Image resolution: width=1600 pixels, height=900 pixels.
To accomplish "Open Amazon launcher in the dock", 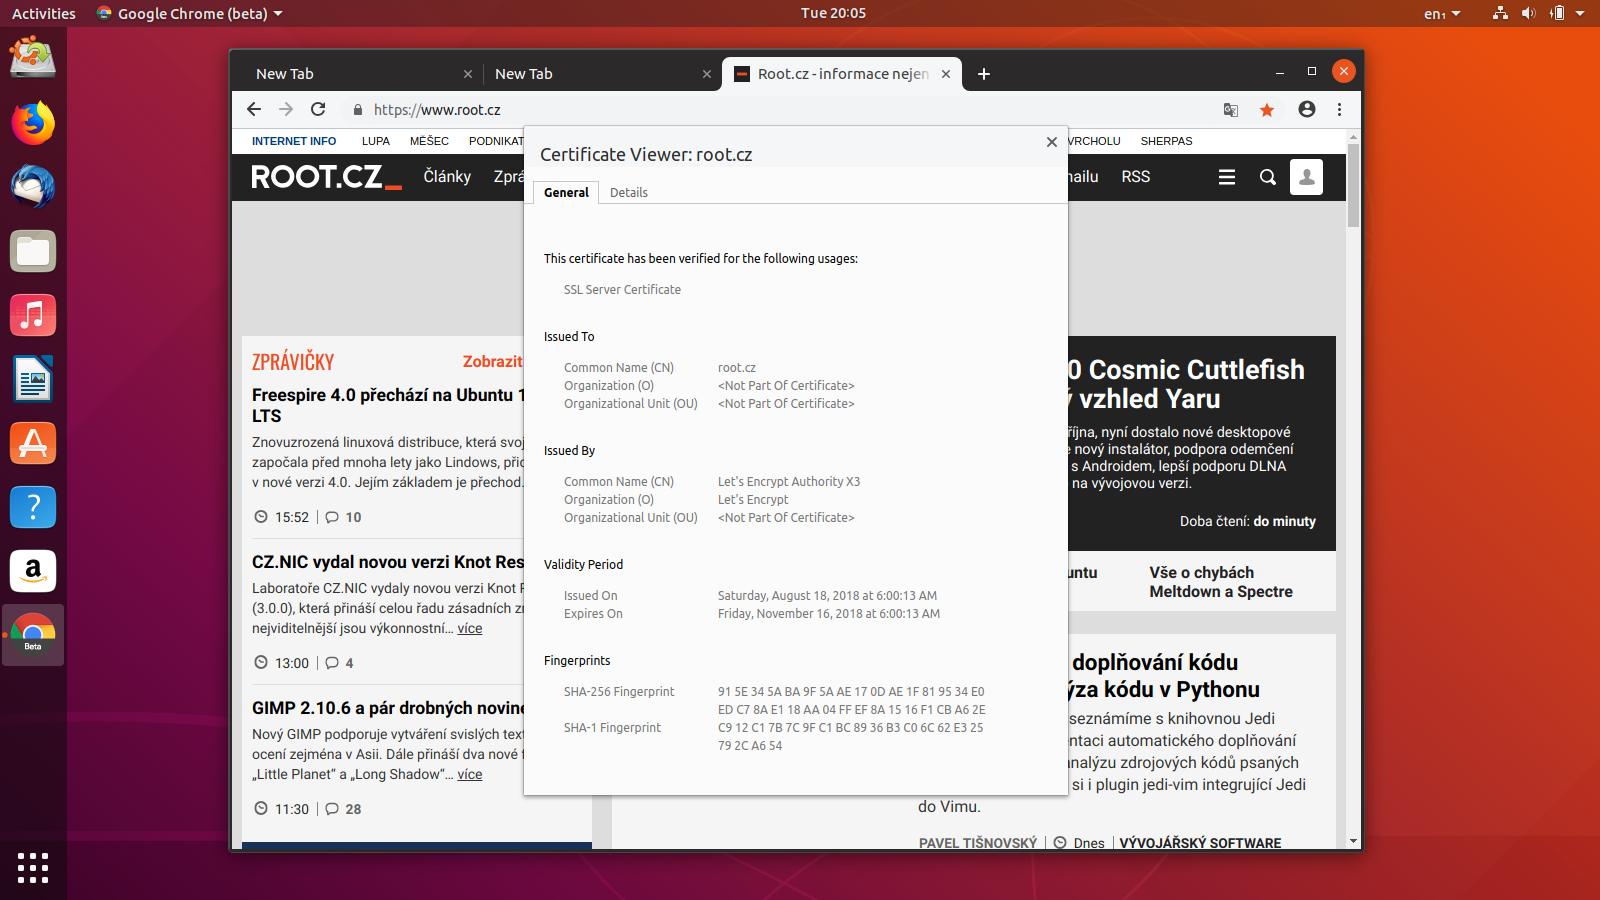I will coord(33,571).
